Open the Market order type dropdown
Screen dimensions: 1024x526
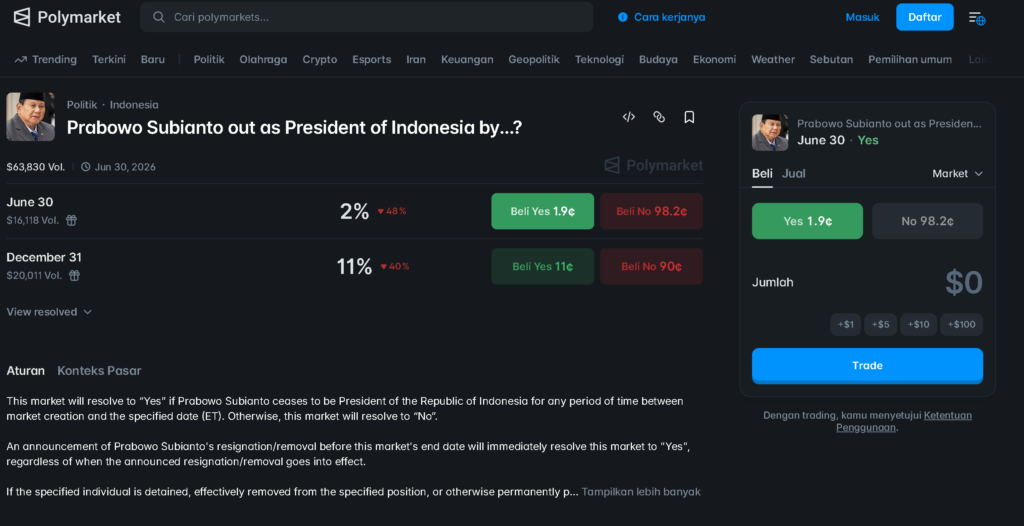(x=957, y=174)
